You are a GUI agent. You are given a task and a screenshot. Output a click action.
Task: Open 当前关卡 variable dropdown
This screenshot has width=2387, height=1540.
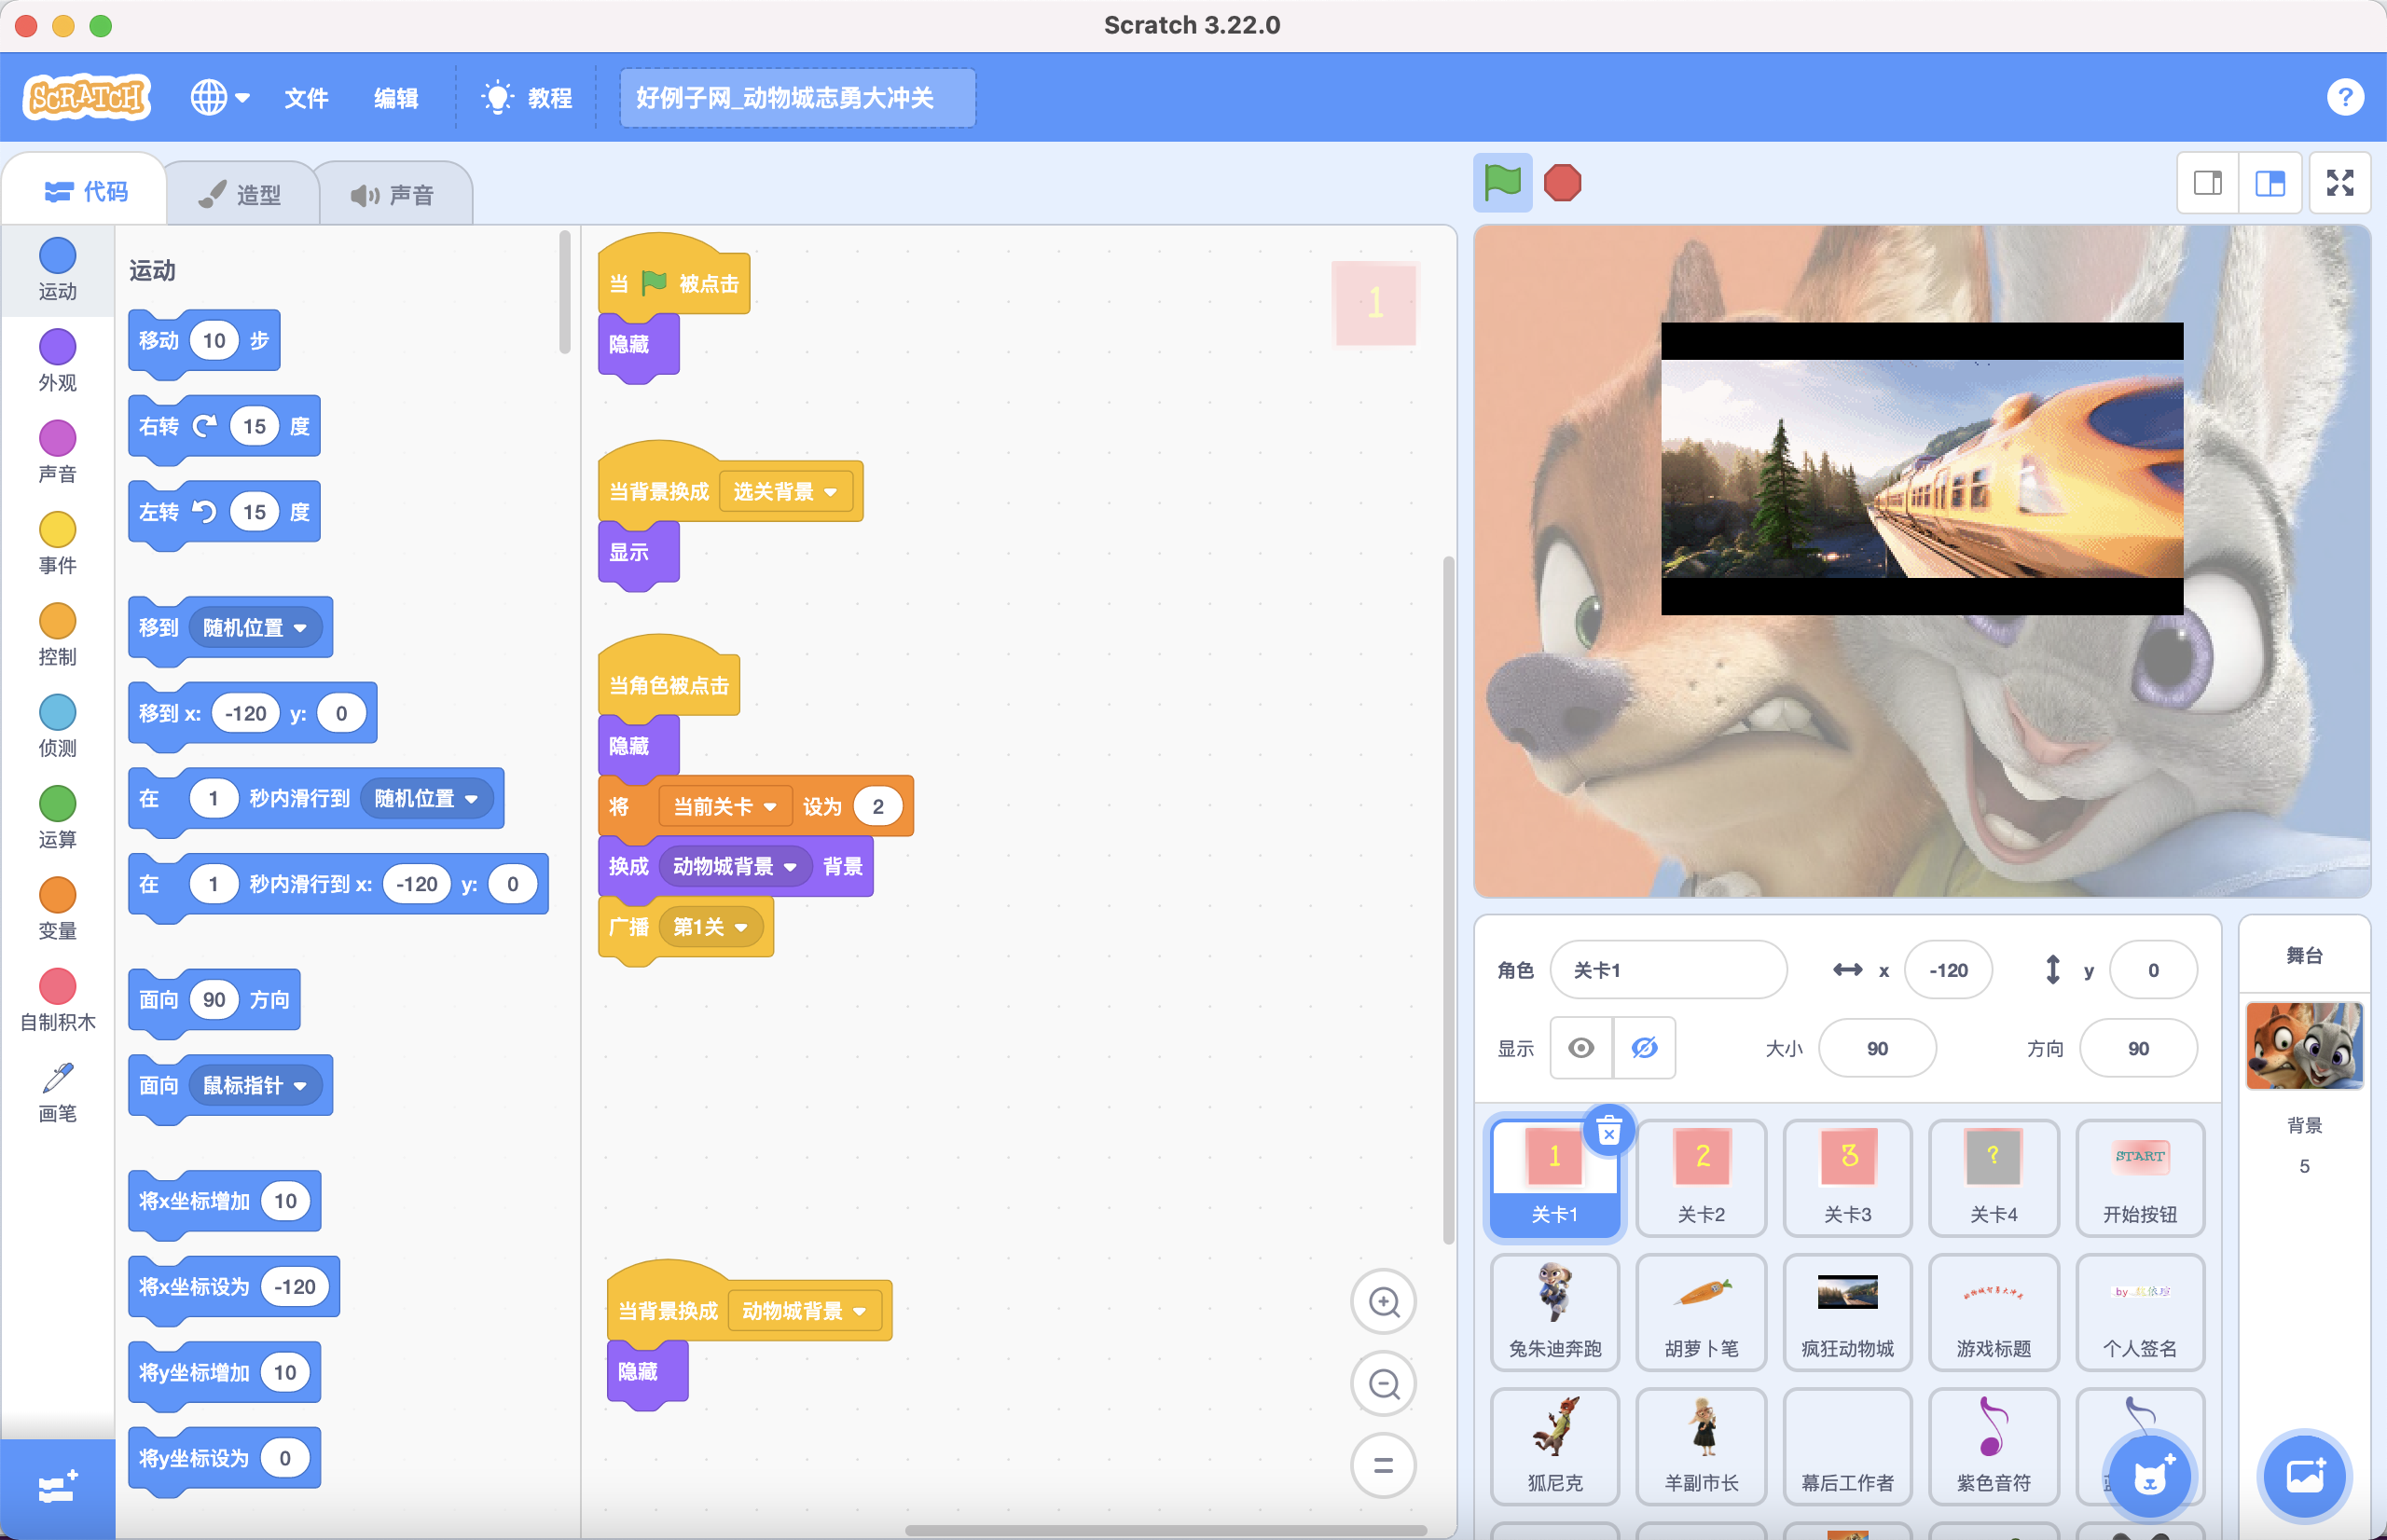724,806
